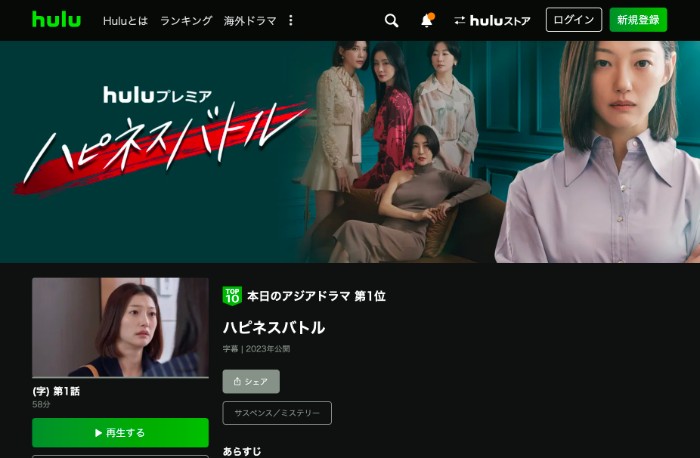Image resolution: width=700 pixels, height=458 pixels.
Task: Click the green 新規登録 button
Action: click(638, 20)
